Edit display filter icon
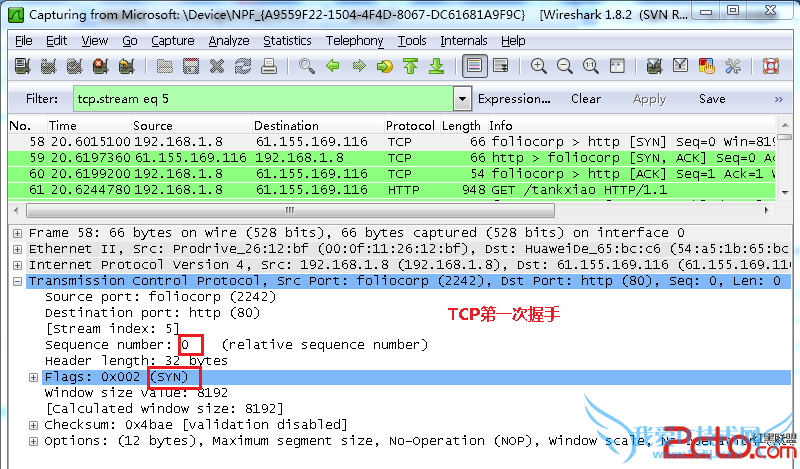The image size is (800, 469). 681,66
